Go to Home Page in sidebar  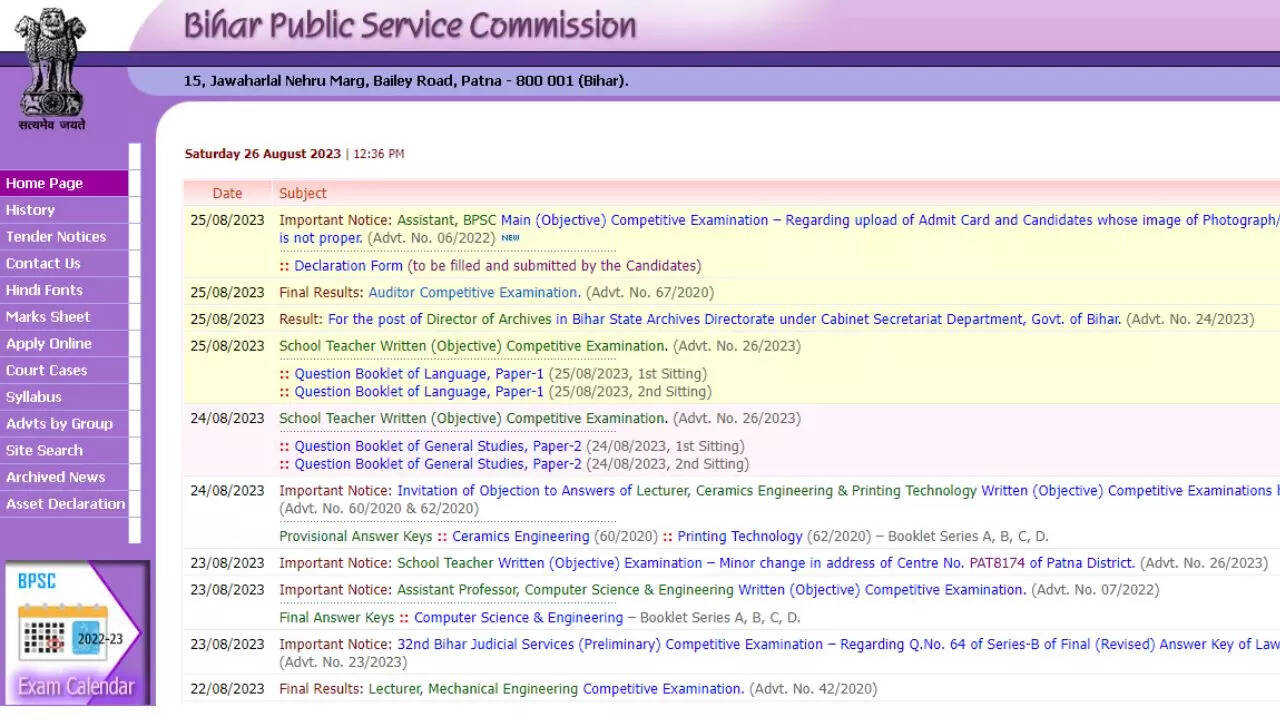(x=45, y=183)
